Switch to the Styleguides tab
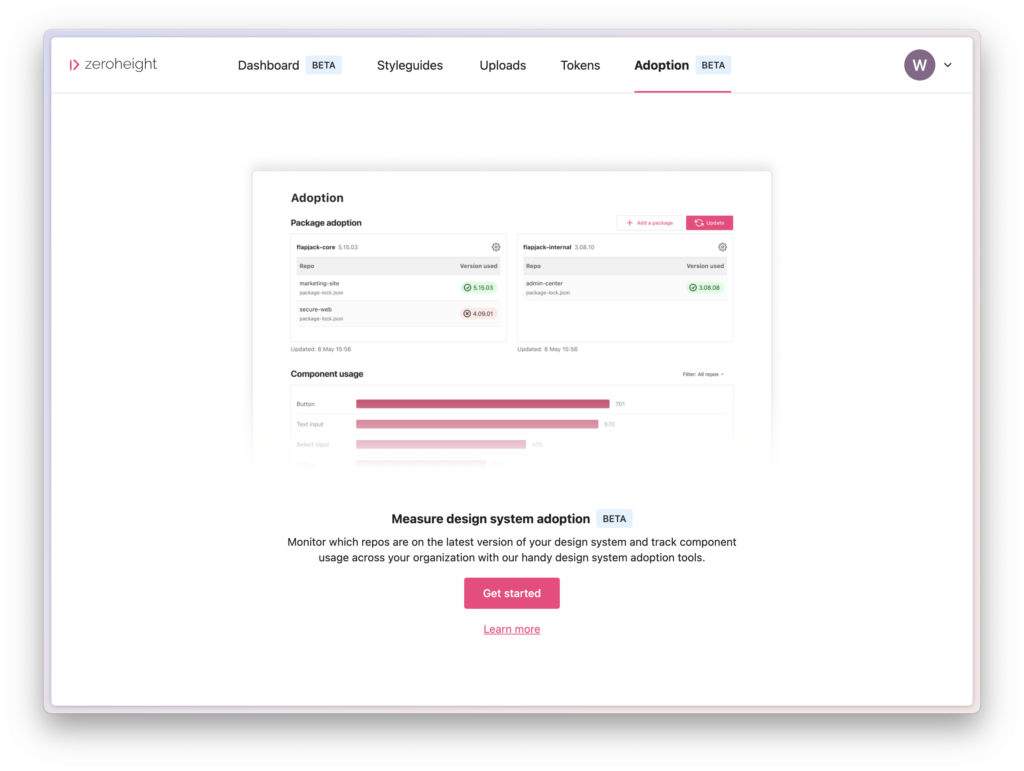The height and width of the screenshot is (771, 1024). tap(409, 65)
